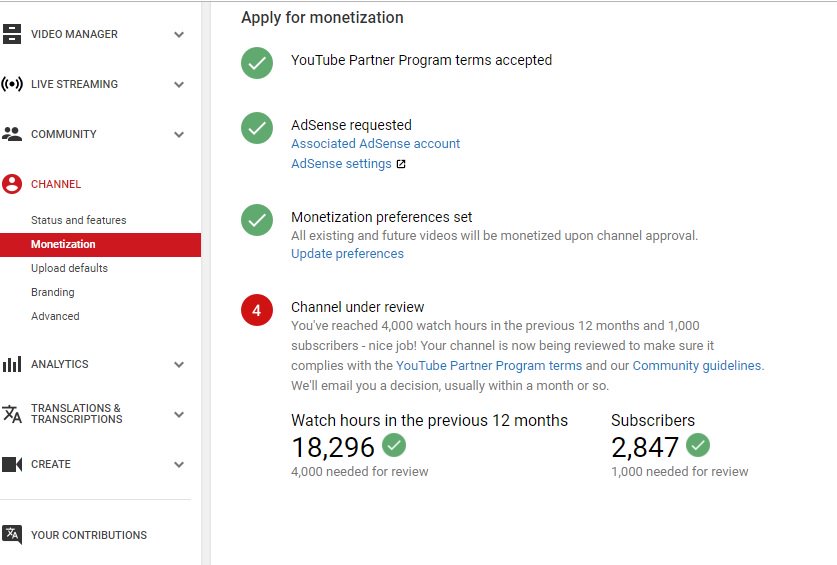Click the Video Manager sidebar icon
Viewport: 837px width, 565px height.
coord(12,34)
